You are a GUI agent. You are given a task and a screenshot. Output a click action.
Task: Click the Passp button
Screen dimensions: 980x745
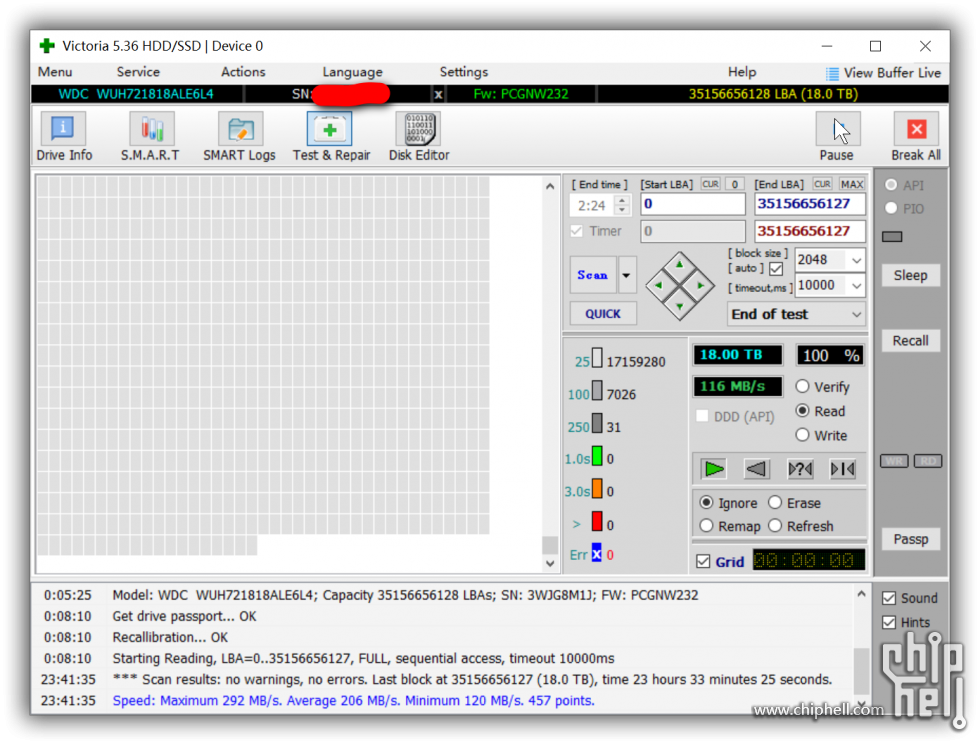pos(911,539)
